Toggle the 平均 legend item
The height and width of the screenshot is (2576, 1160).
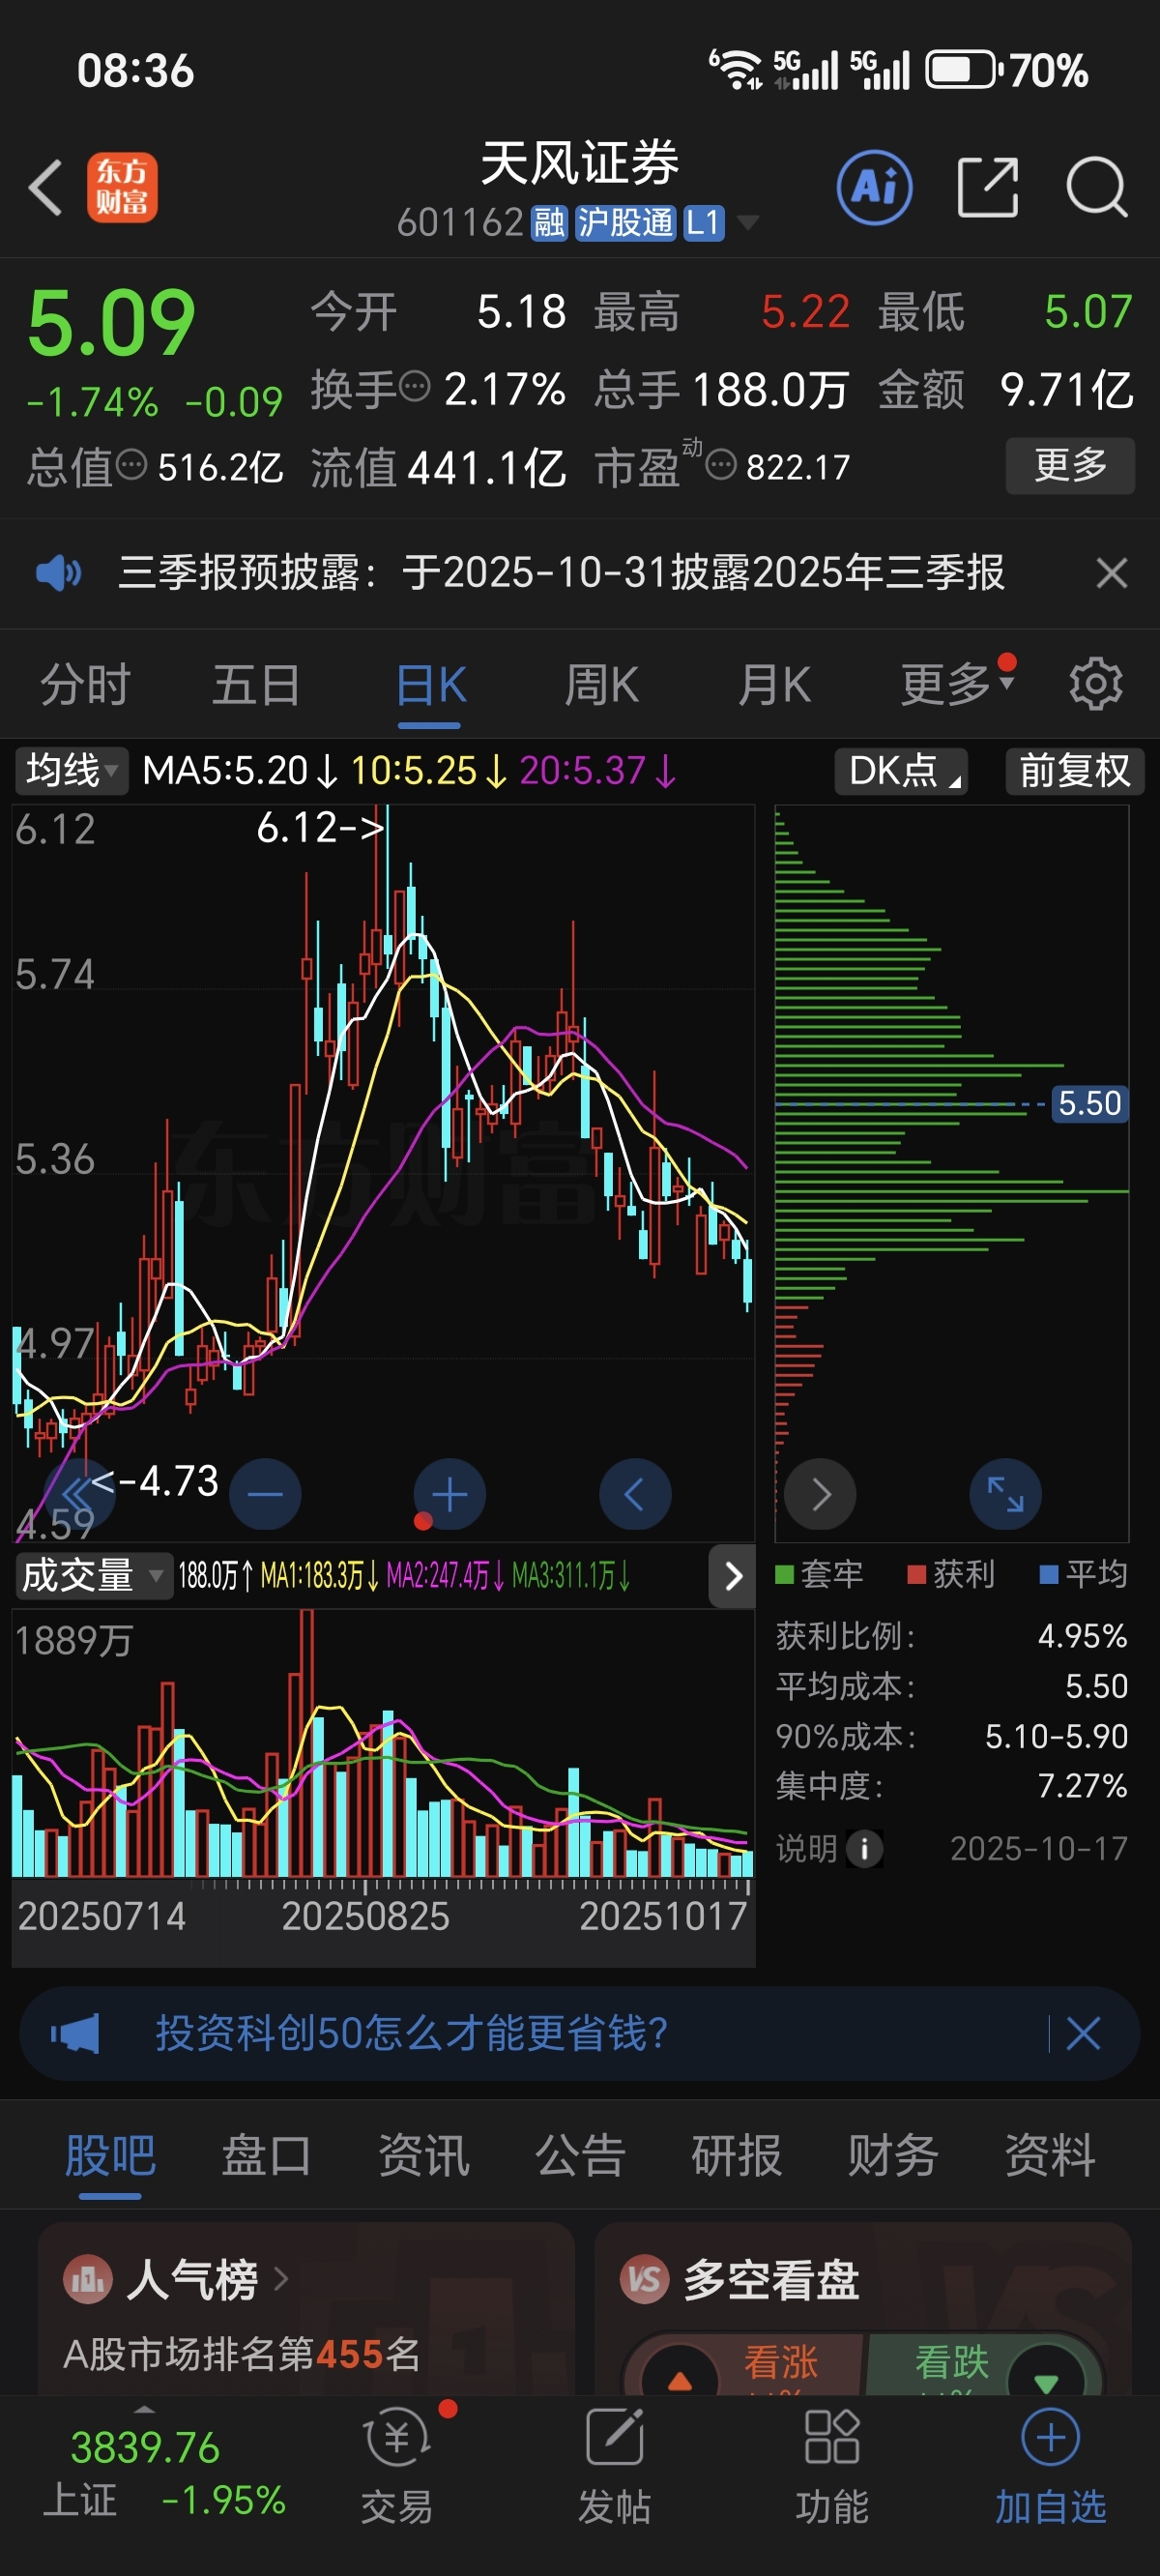point(1084,1574)
